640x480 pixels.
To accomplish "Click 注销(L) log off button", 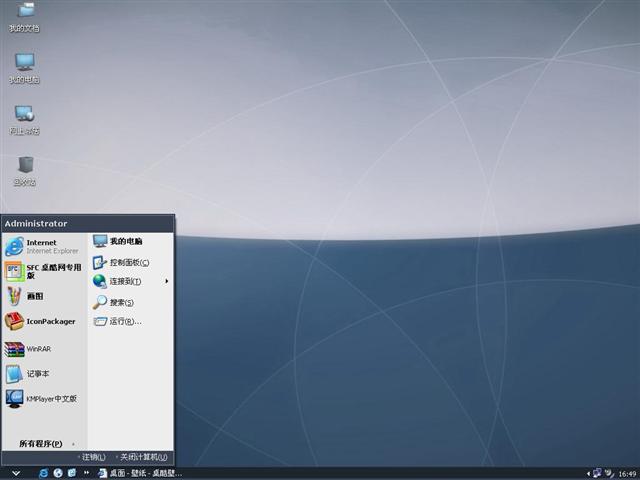I will 92,457.
